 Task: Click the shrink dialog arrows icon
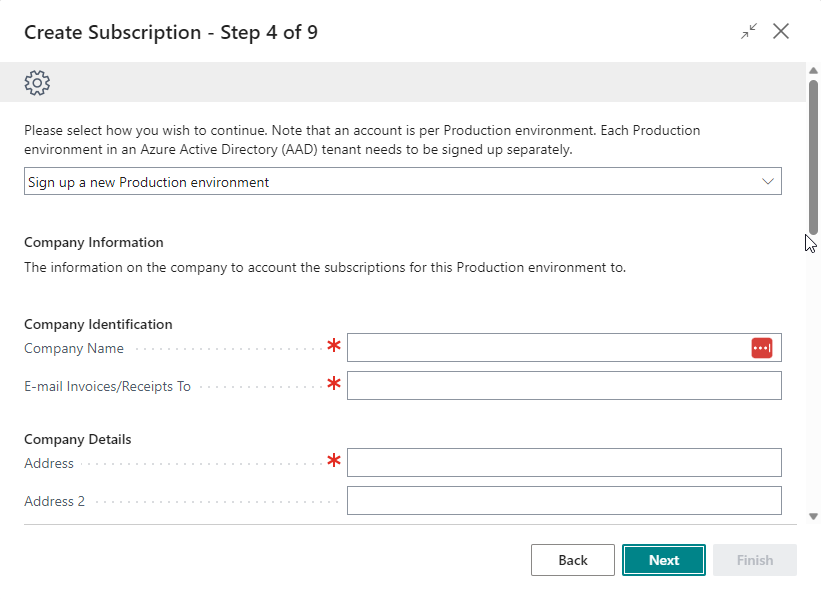(749, 32)
